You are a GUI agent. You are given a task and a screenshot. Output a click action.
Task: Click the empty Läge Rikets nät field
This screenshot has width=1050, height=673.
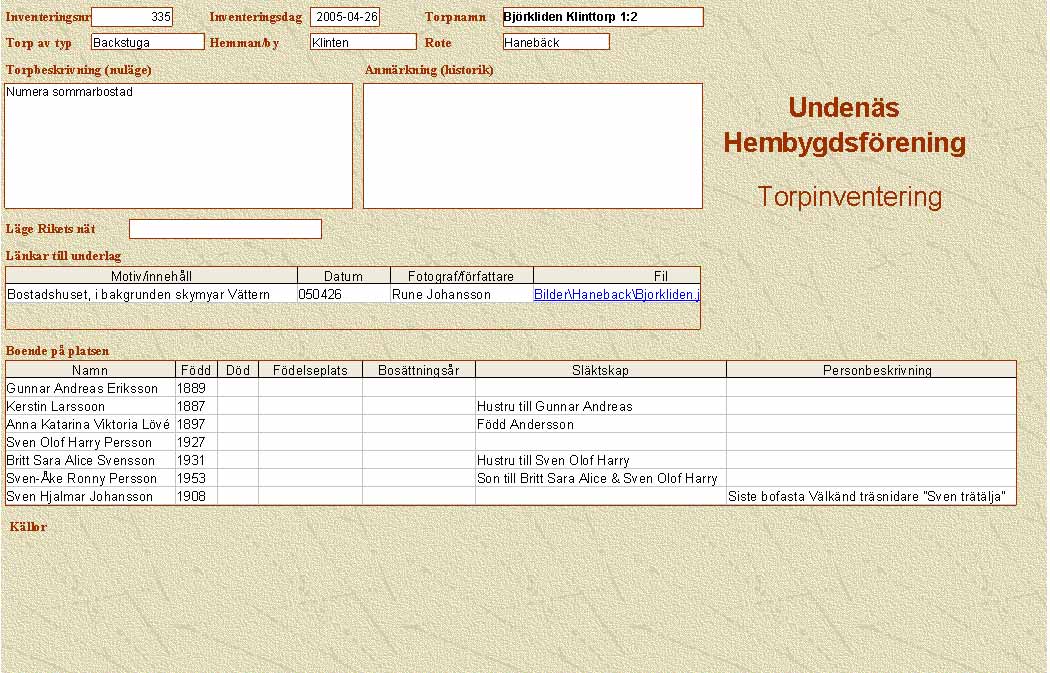tap(225, 229)
